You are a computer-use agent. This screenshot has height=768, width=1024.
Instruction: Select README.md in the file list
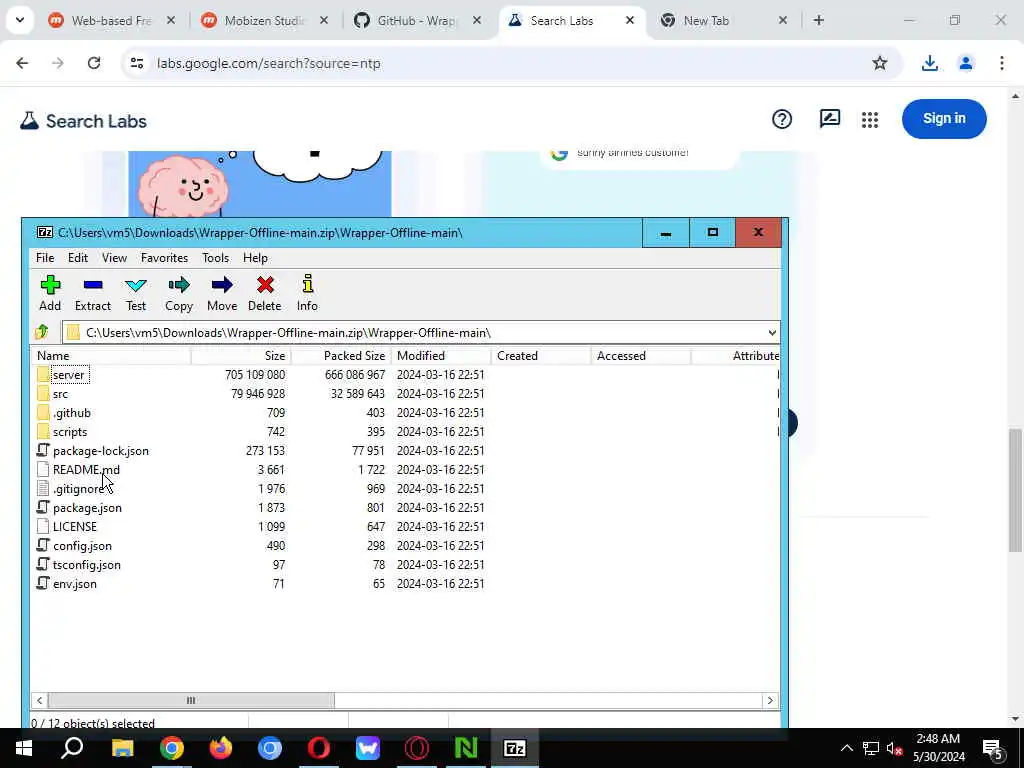[86, 470]
